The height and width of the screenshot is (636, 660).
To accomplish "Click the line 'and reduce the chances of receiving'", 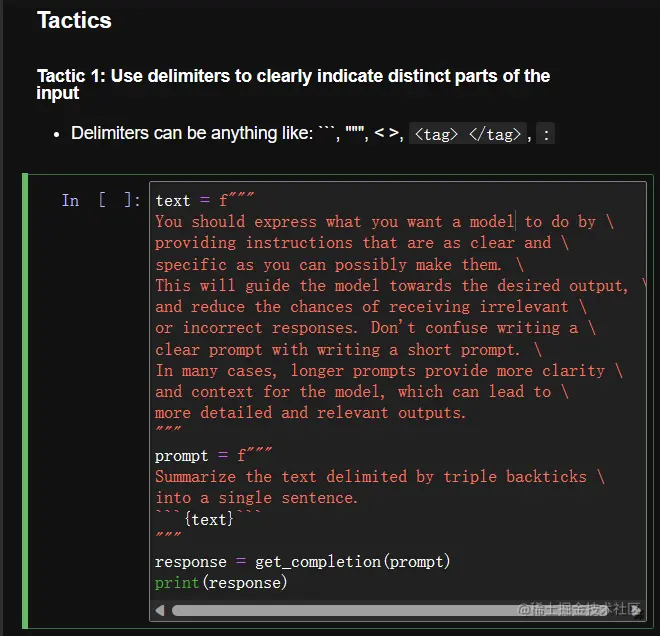I will (371, 307).
